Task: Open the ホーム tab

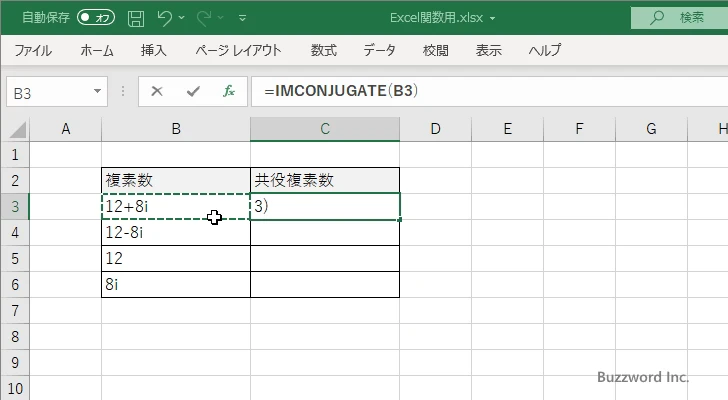Action: pos(97,50)
